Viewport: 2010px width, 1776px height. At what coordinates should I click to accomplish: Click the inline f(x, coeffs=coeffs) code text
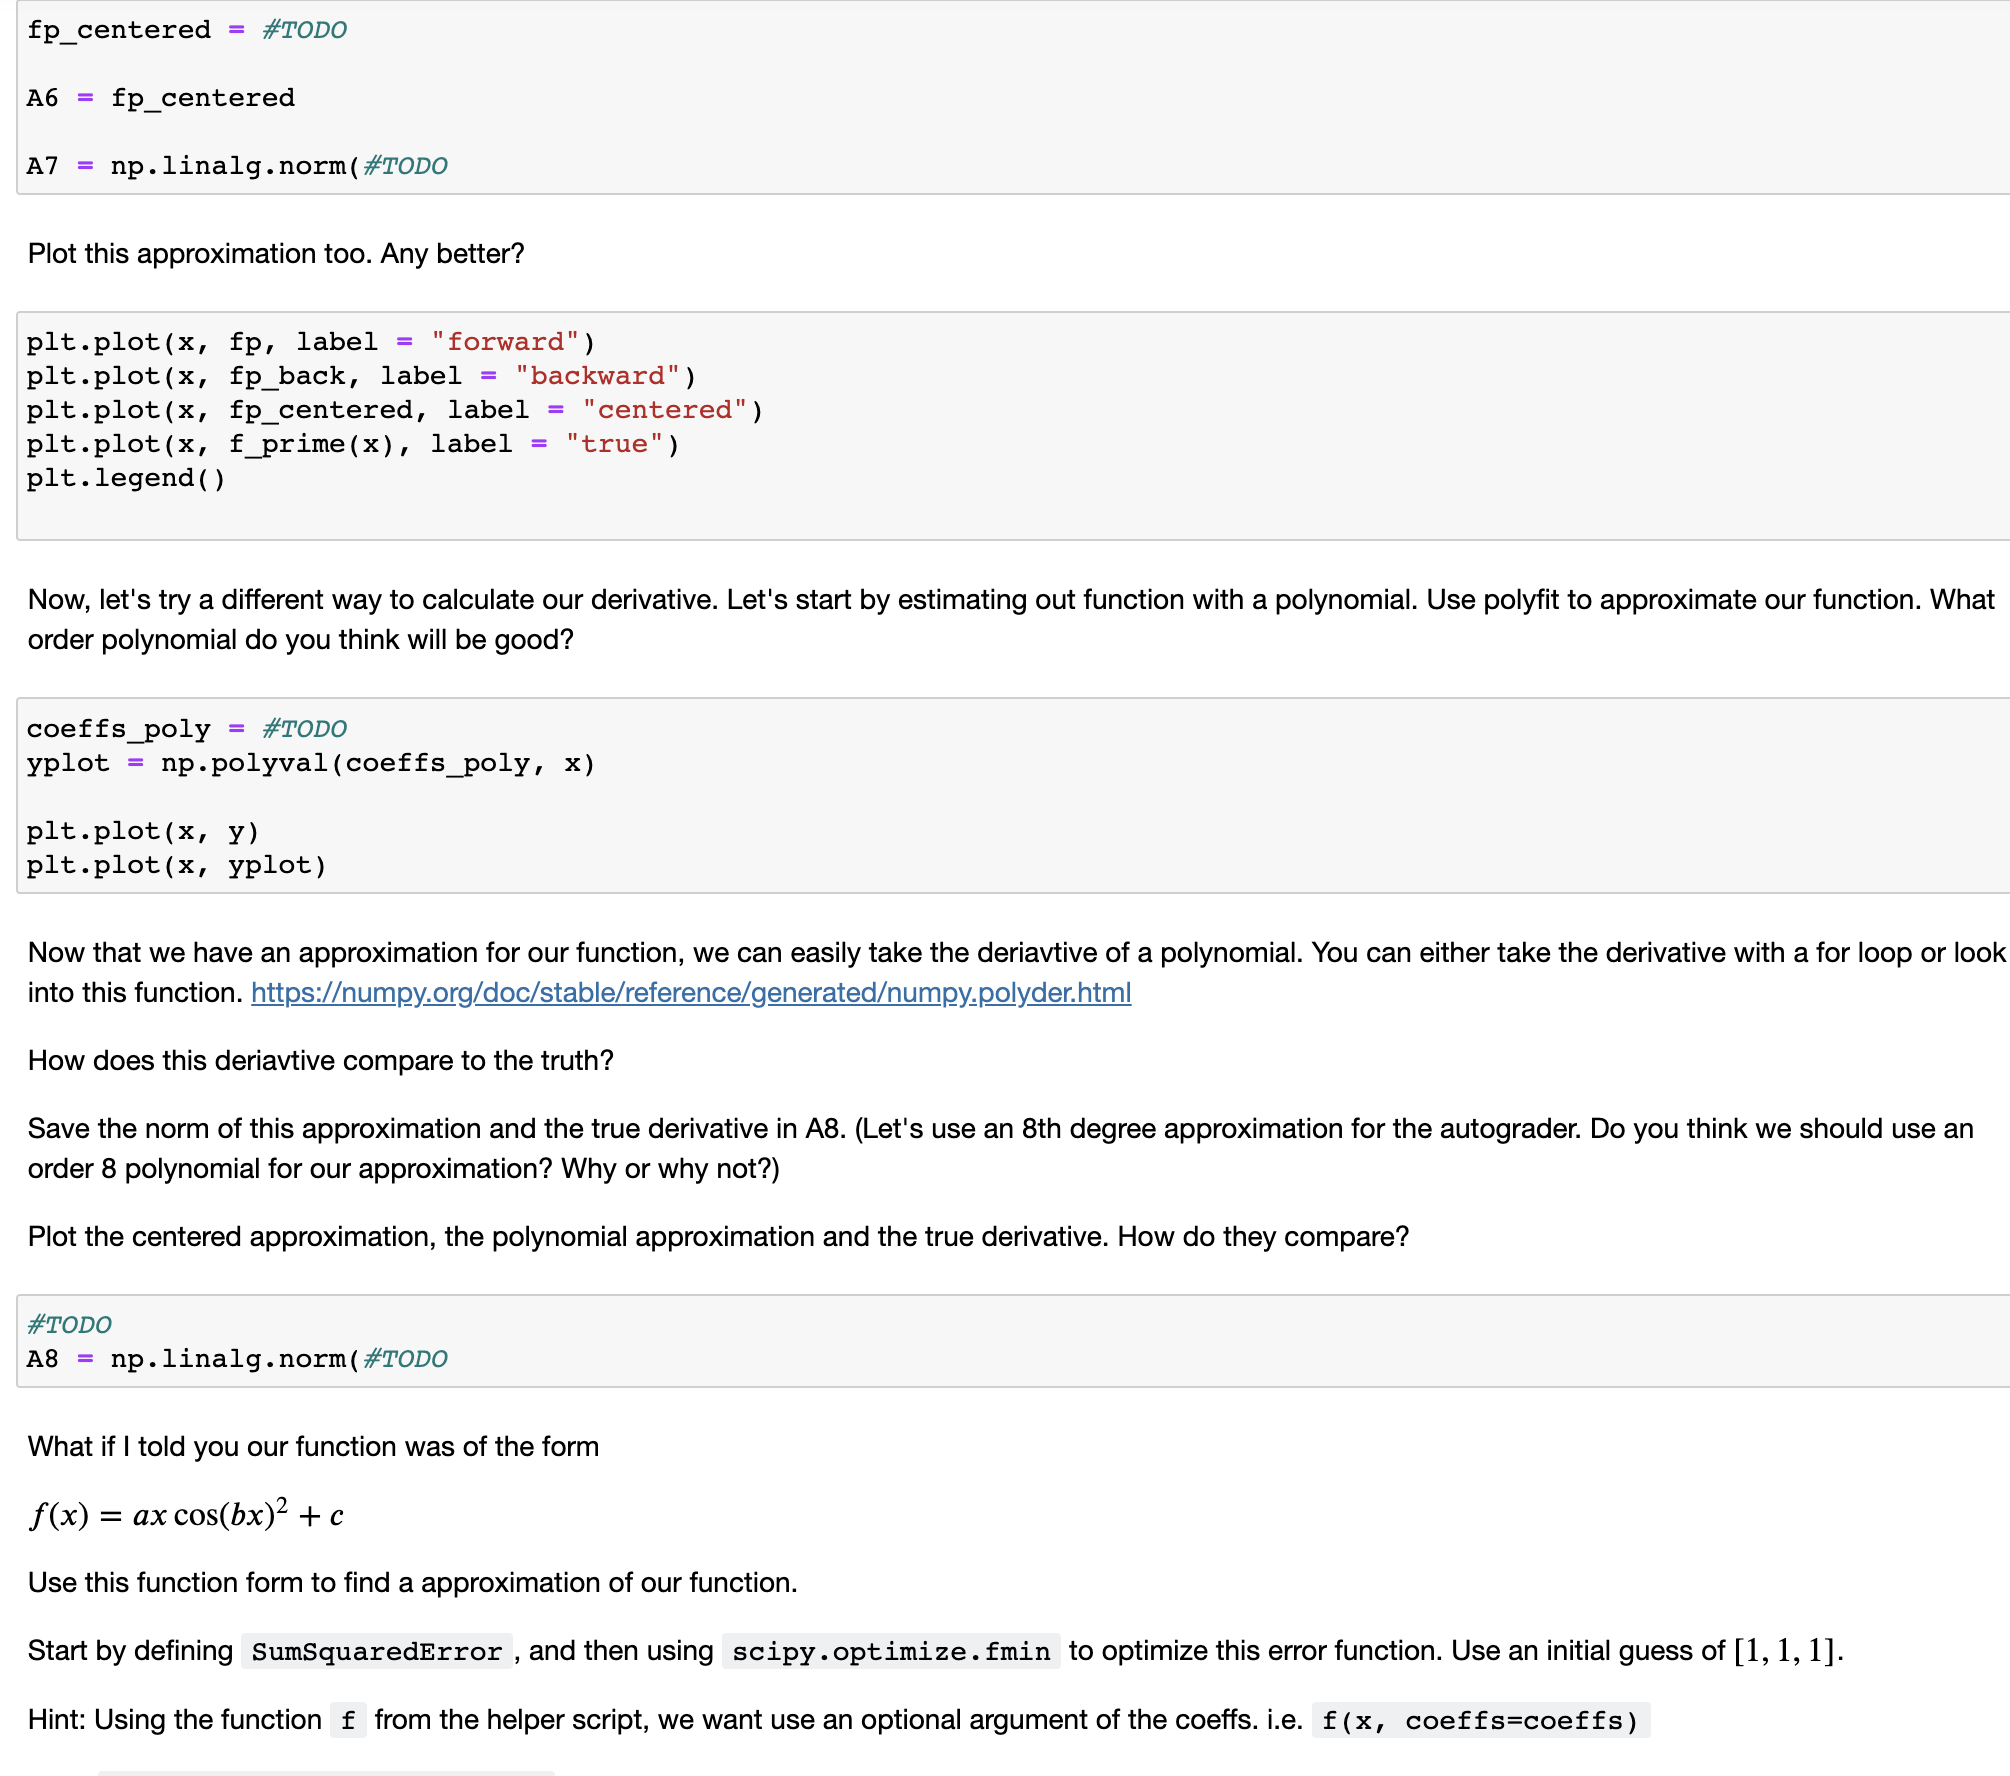tap(1479, 1720)
